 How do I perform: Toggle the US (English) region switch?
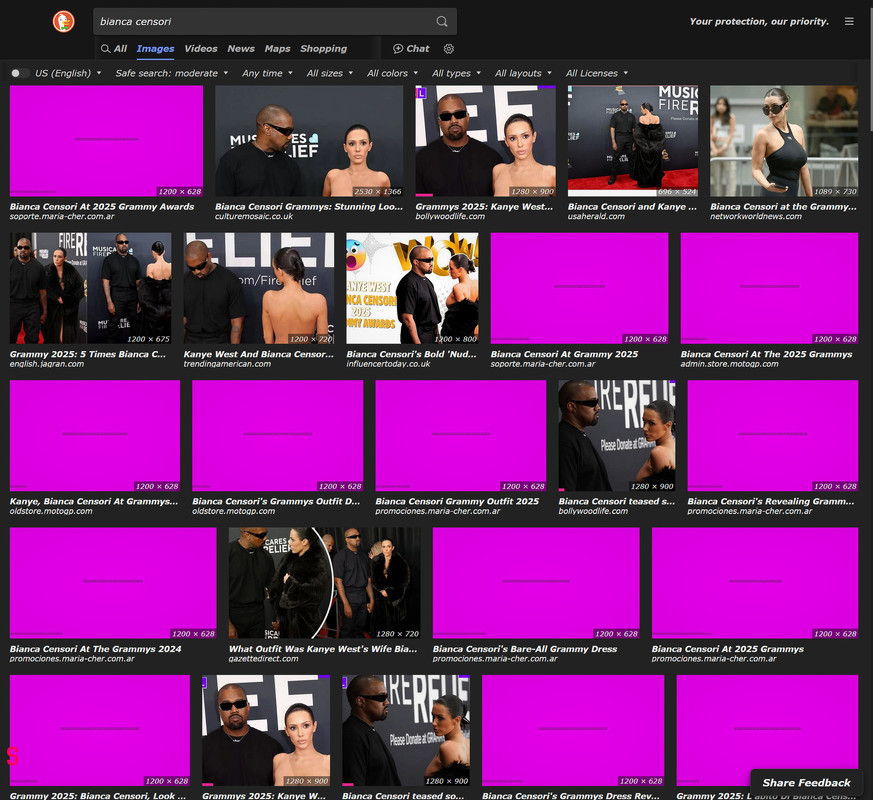pos(20,73)
